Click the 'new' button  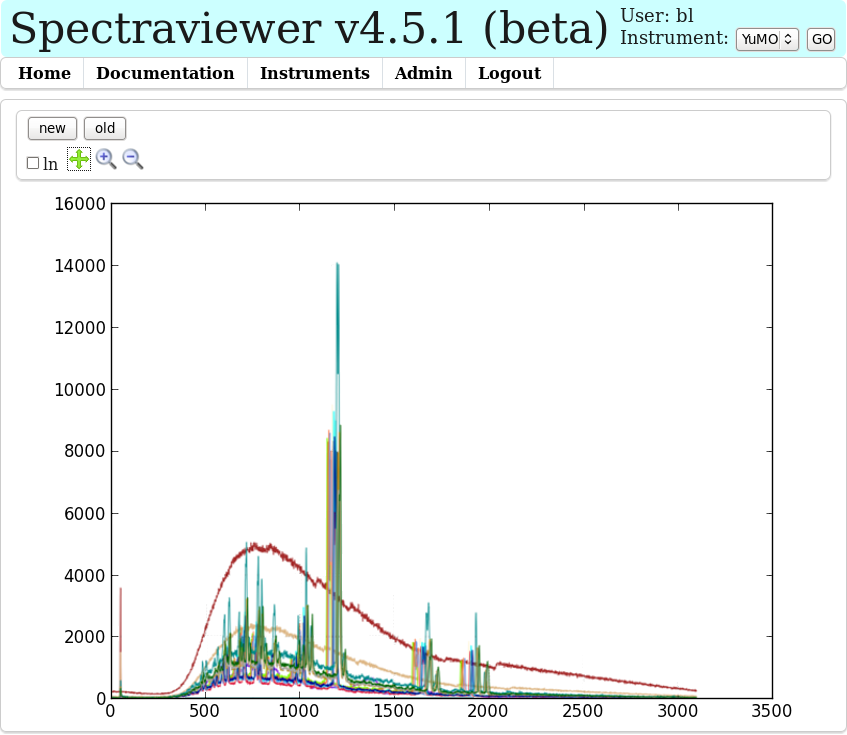[52, 128]
